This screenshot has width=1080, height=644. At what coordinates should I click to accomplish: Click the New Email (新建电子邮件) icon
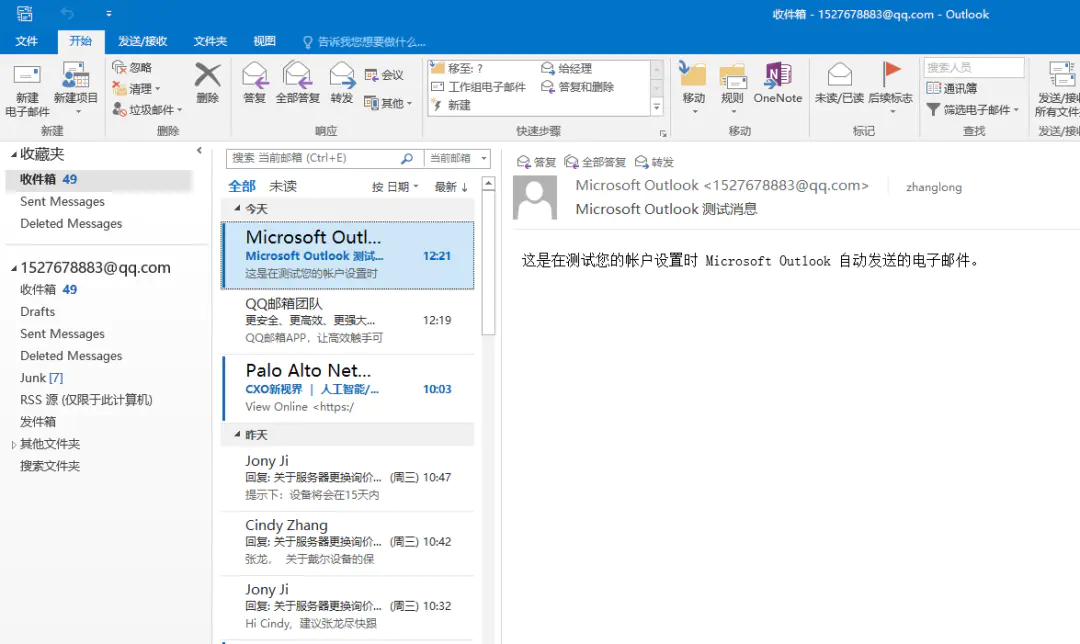[28, 90]
